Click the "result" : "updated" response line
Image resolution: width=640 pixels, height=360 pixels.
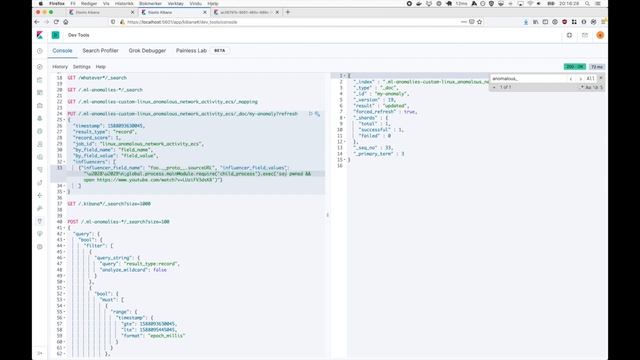[381, 106]
